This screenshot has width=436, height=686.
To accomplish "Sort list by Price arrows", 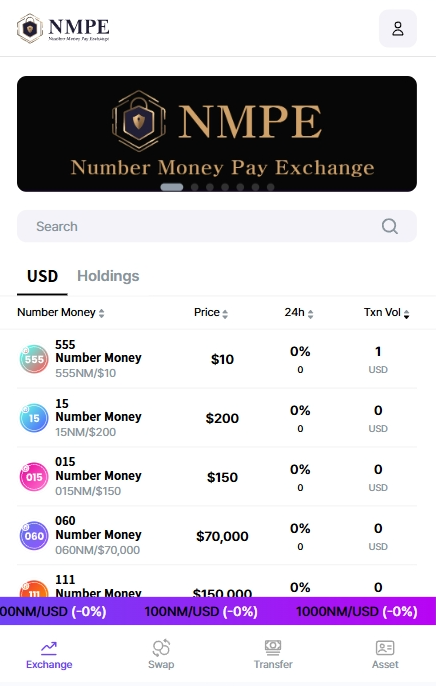I will point(225,314).
